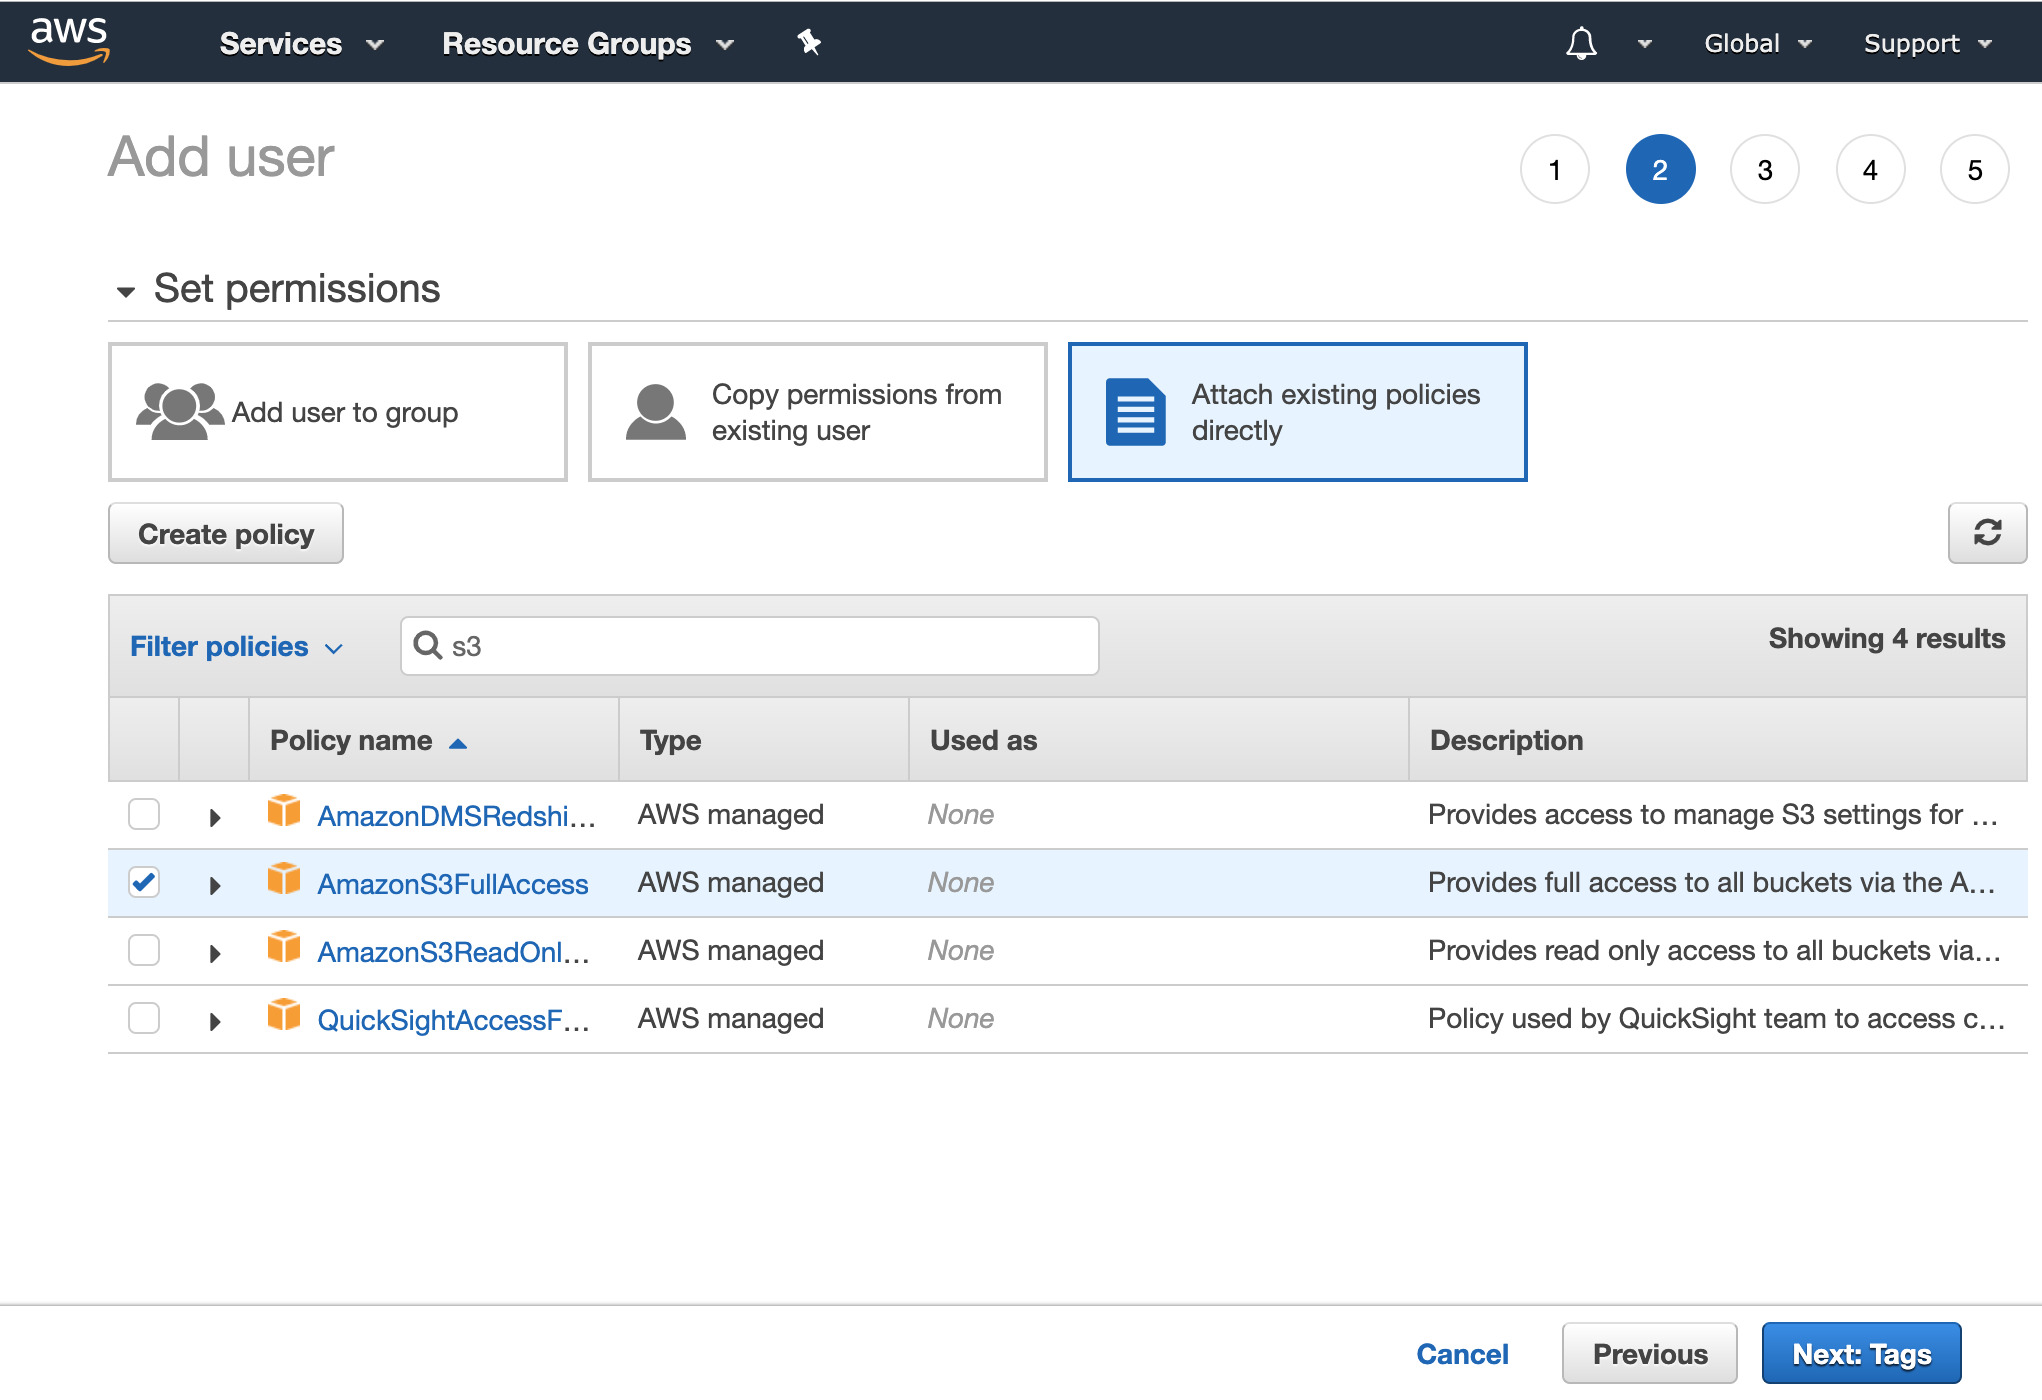Expand the QuickSightAccess policy row
Image resolution: width=2042 pixels, height=1400 pixels.
tap(214, 1021)
